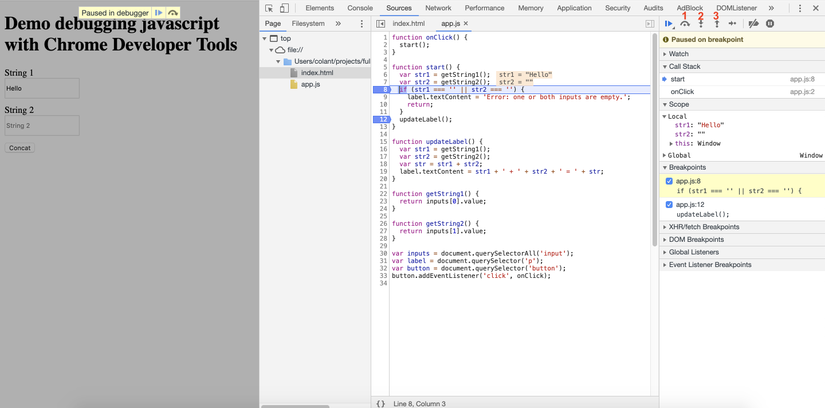Pretty-print code with the curly braces icon
825x408 pixels.
coord(380,403)
